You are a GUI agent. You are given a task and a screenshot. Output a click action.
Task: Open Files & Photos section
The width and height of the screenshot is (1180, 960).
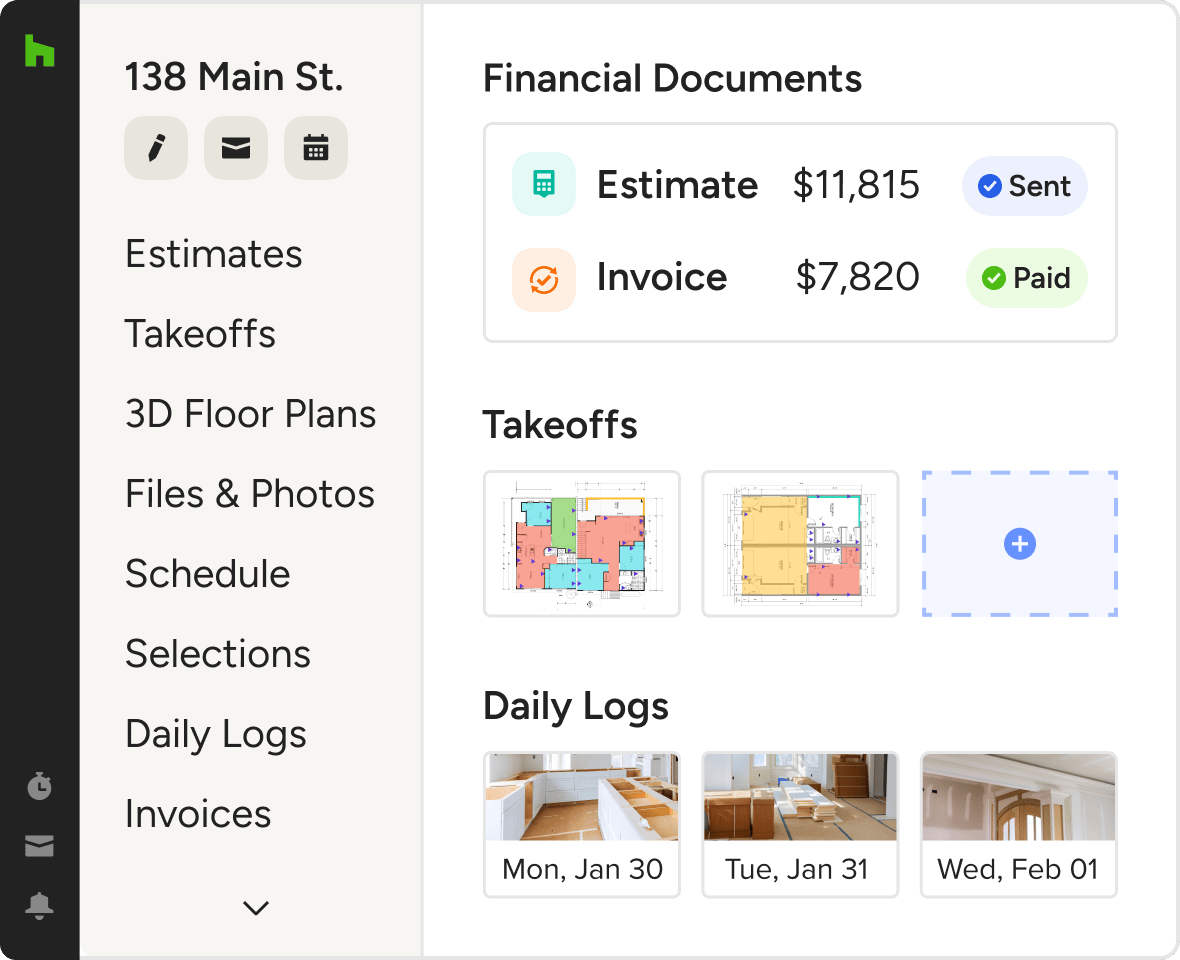tap(250, 494)
